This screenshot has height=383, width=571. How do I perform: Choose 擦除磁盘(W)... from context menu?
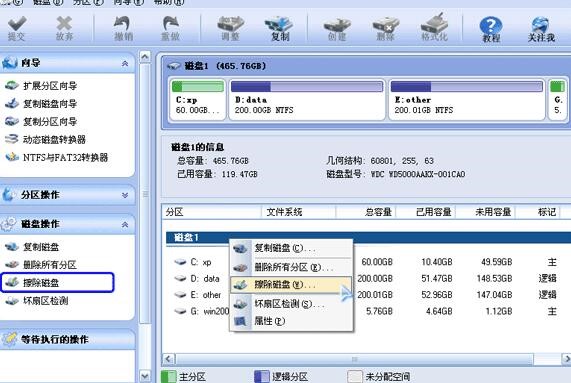click(291, 285)
